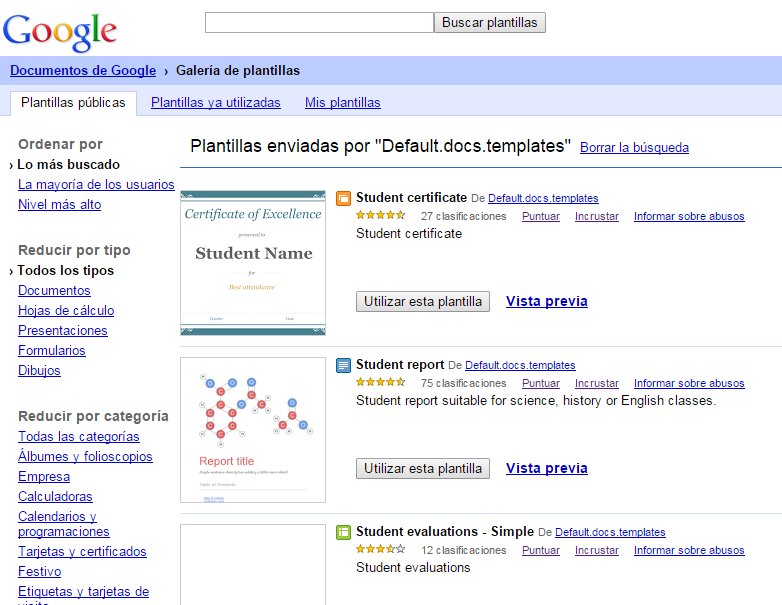
Task: Click the Borrar la búsqueda link
Action: 634,148
